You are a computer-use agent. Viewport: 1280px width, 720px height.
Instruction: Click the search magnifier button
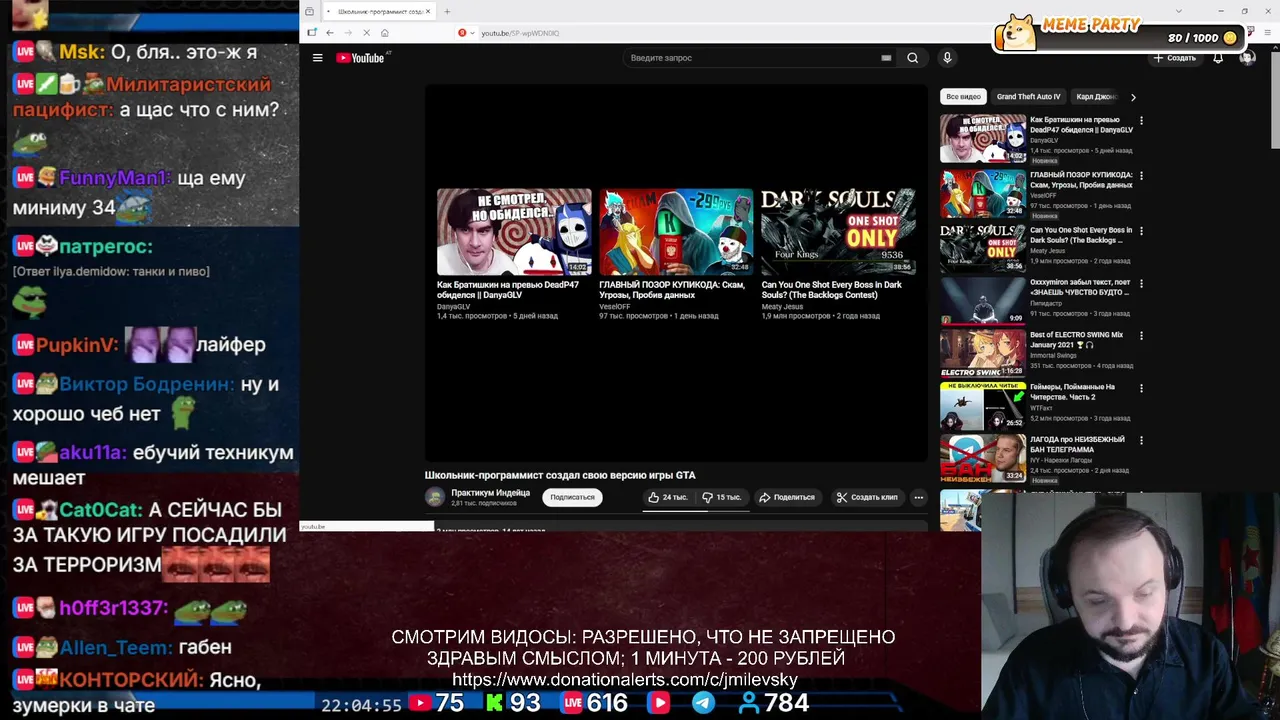pyautogui.click(x=912, y=58)
